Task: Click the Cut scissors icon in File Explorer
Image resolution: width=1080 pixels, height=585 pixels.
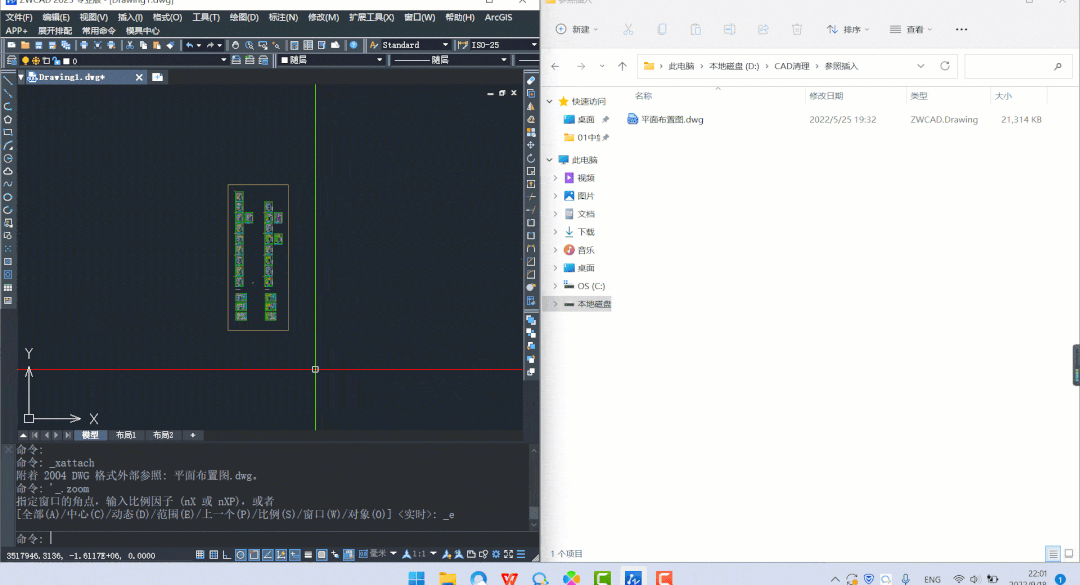Action: (x=628, y=29)
